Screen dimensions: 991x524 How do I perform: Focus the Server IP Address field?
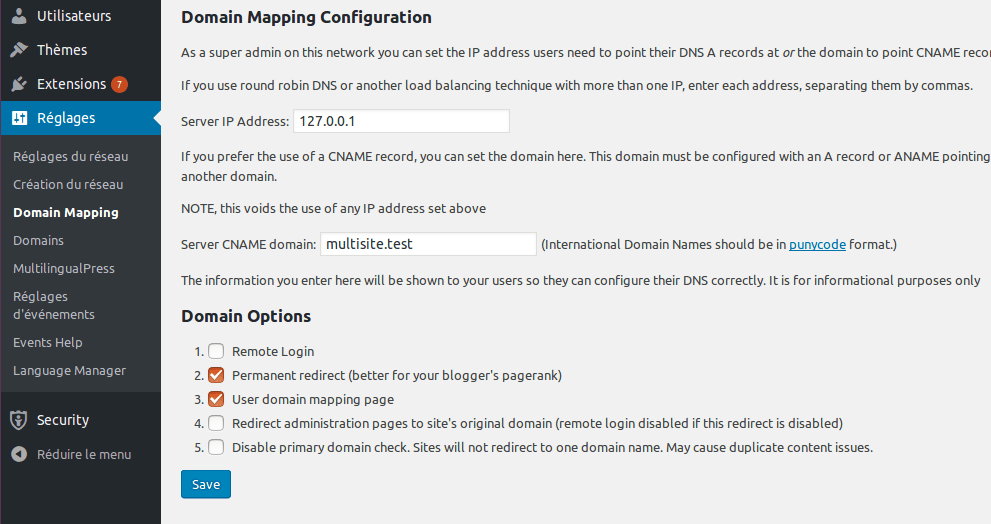pos(400,121)
